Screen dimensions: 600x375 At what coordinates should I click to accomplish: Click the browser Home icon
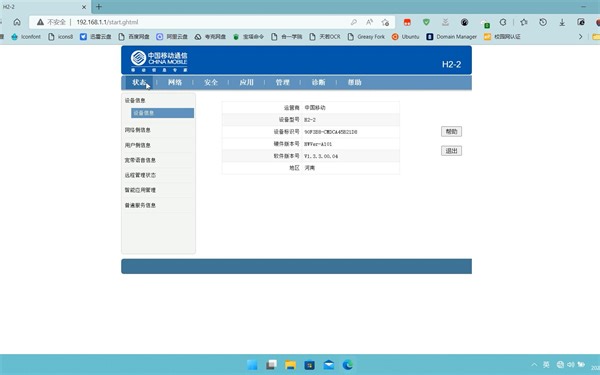17,22
